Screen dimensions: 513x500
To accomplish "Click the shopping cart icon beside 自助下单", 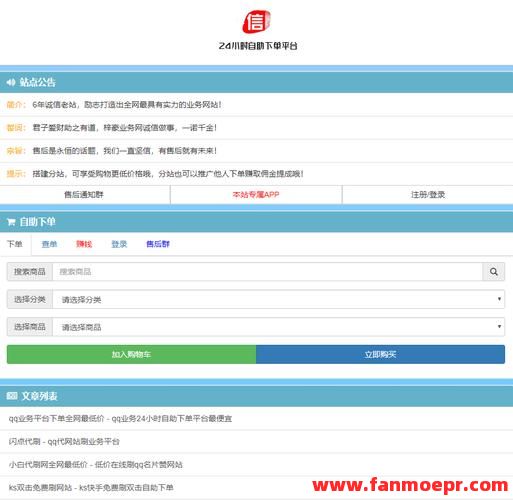I will click(x=11, y=222).
